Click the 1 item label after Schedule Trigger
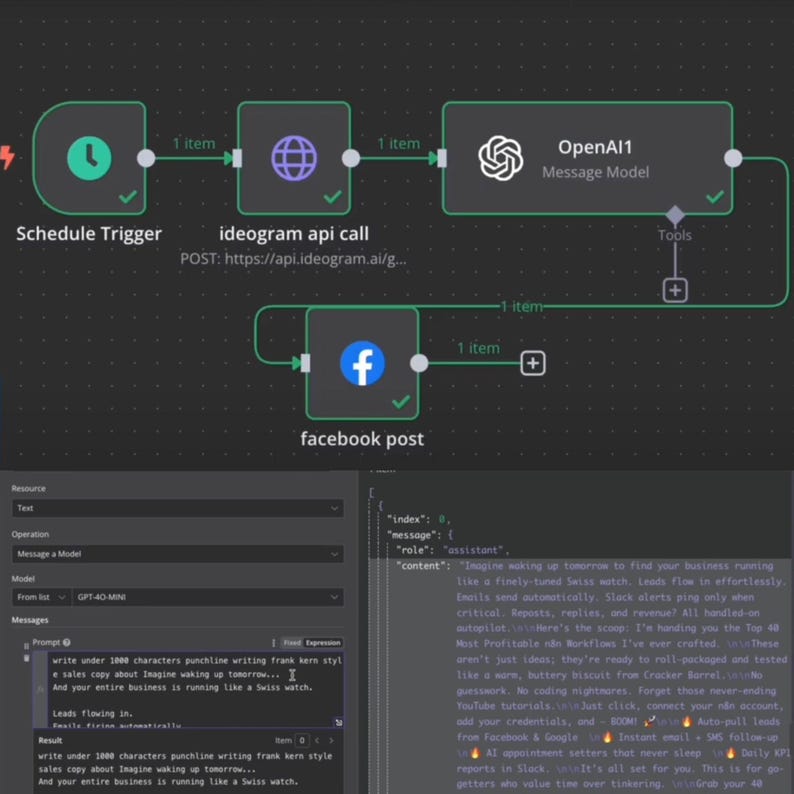794x794 pixels. (194, 143)
